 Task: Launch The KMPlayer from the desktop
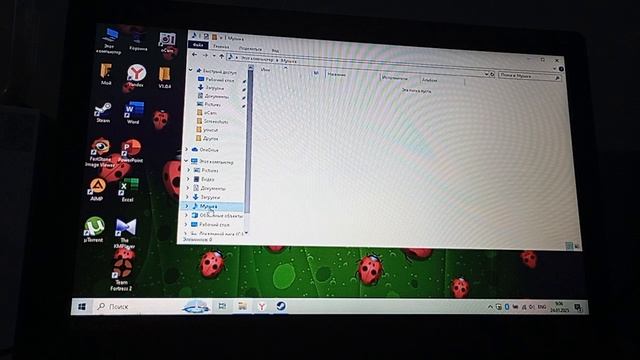[x=125, y=233]
